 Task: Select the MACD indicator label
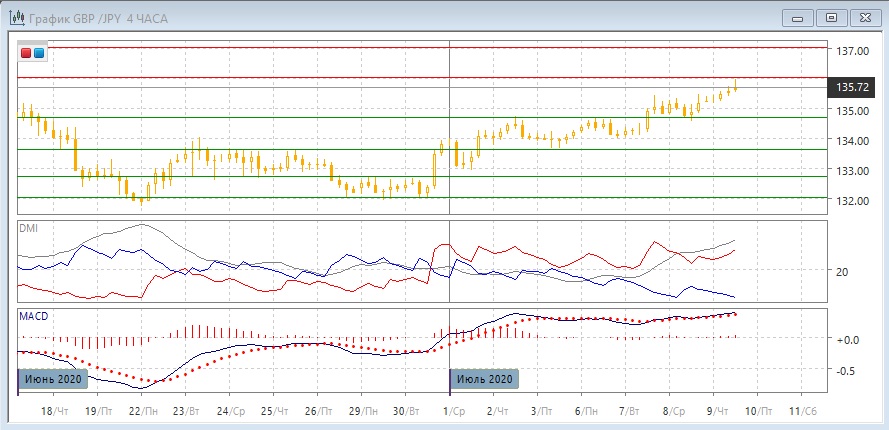[x=33, y=316]
